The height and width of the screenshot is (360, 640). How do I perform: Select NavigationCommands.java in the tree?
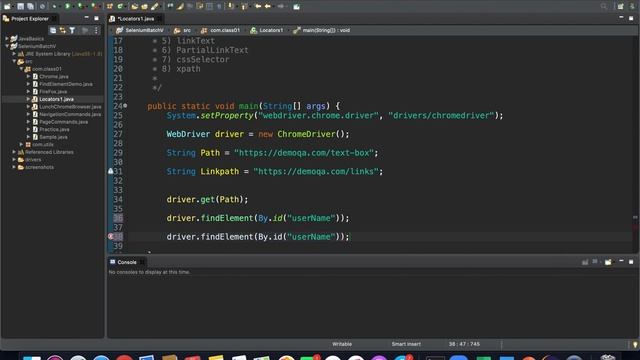(70, 114)
